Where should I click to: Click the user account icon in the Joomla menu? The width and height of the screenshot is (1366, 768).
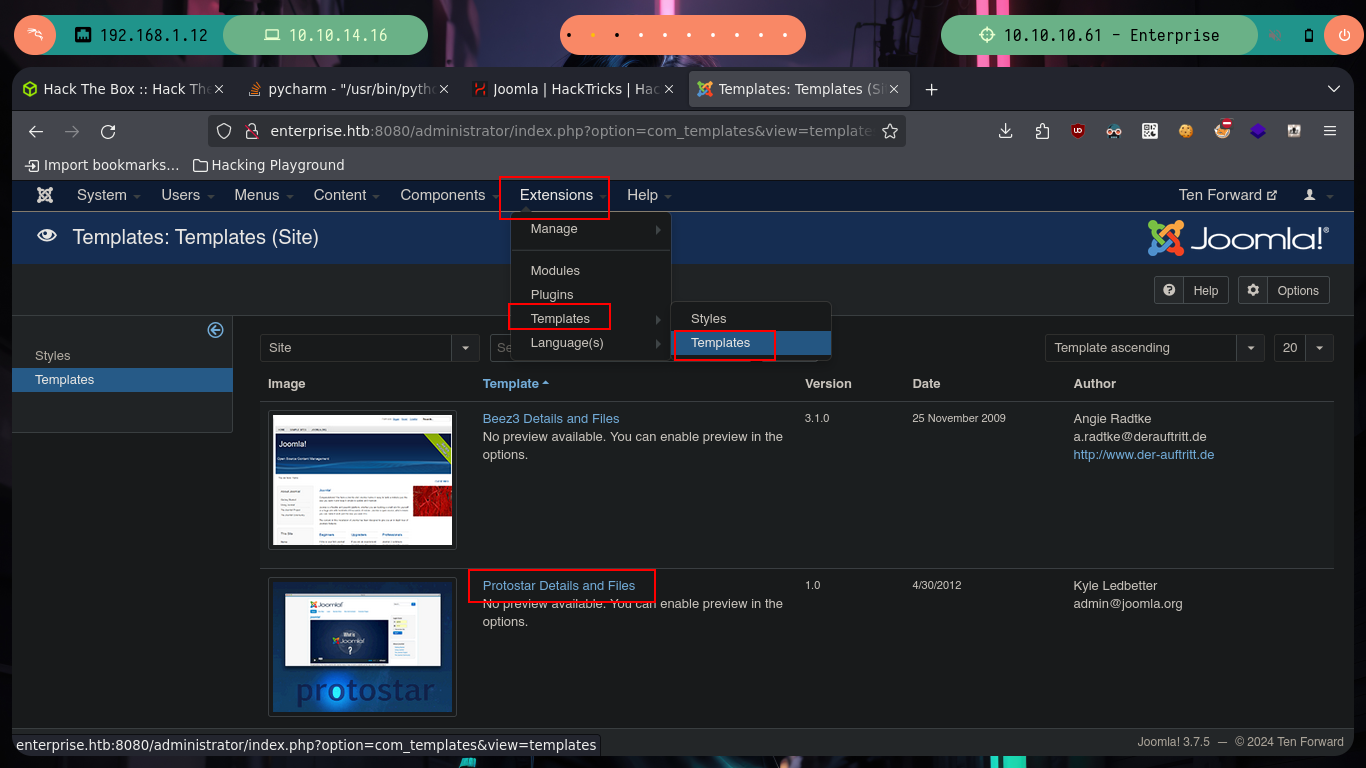coord(1310,195)
